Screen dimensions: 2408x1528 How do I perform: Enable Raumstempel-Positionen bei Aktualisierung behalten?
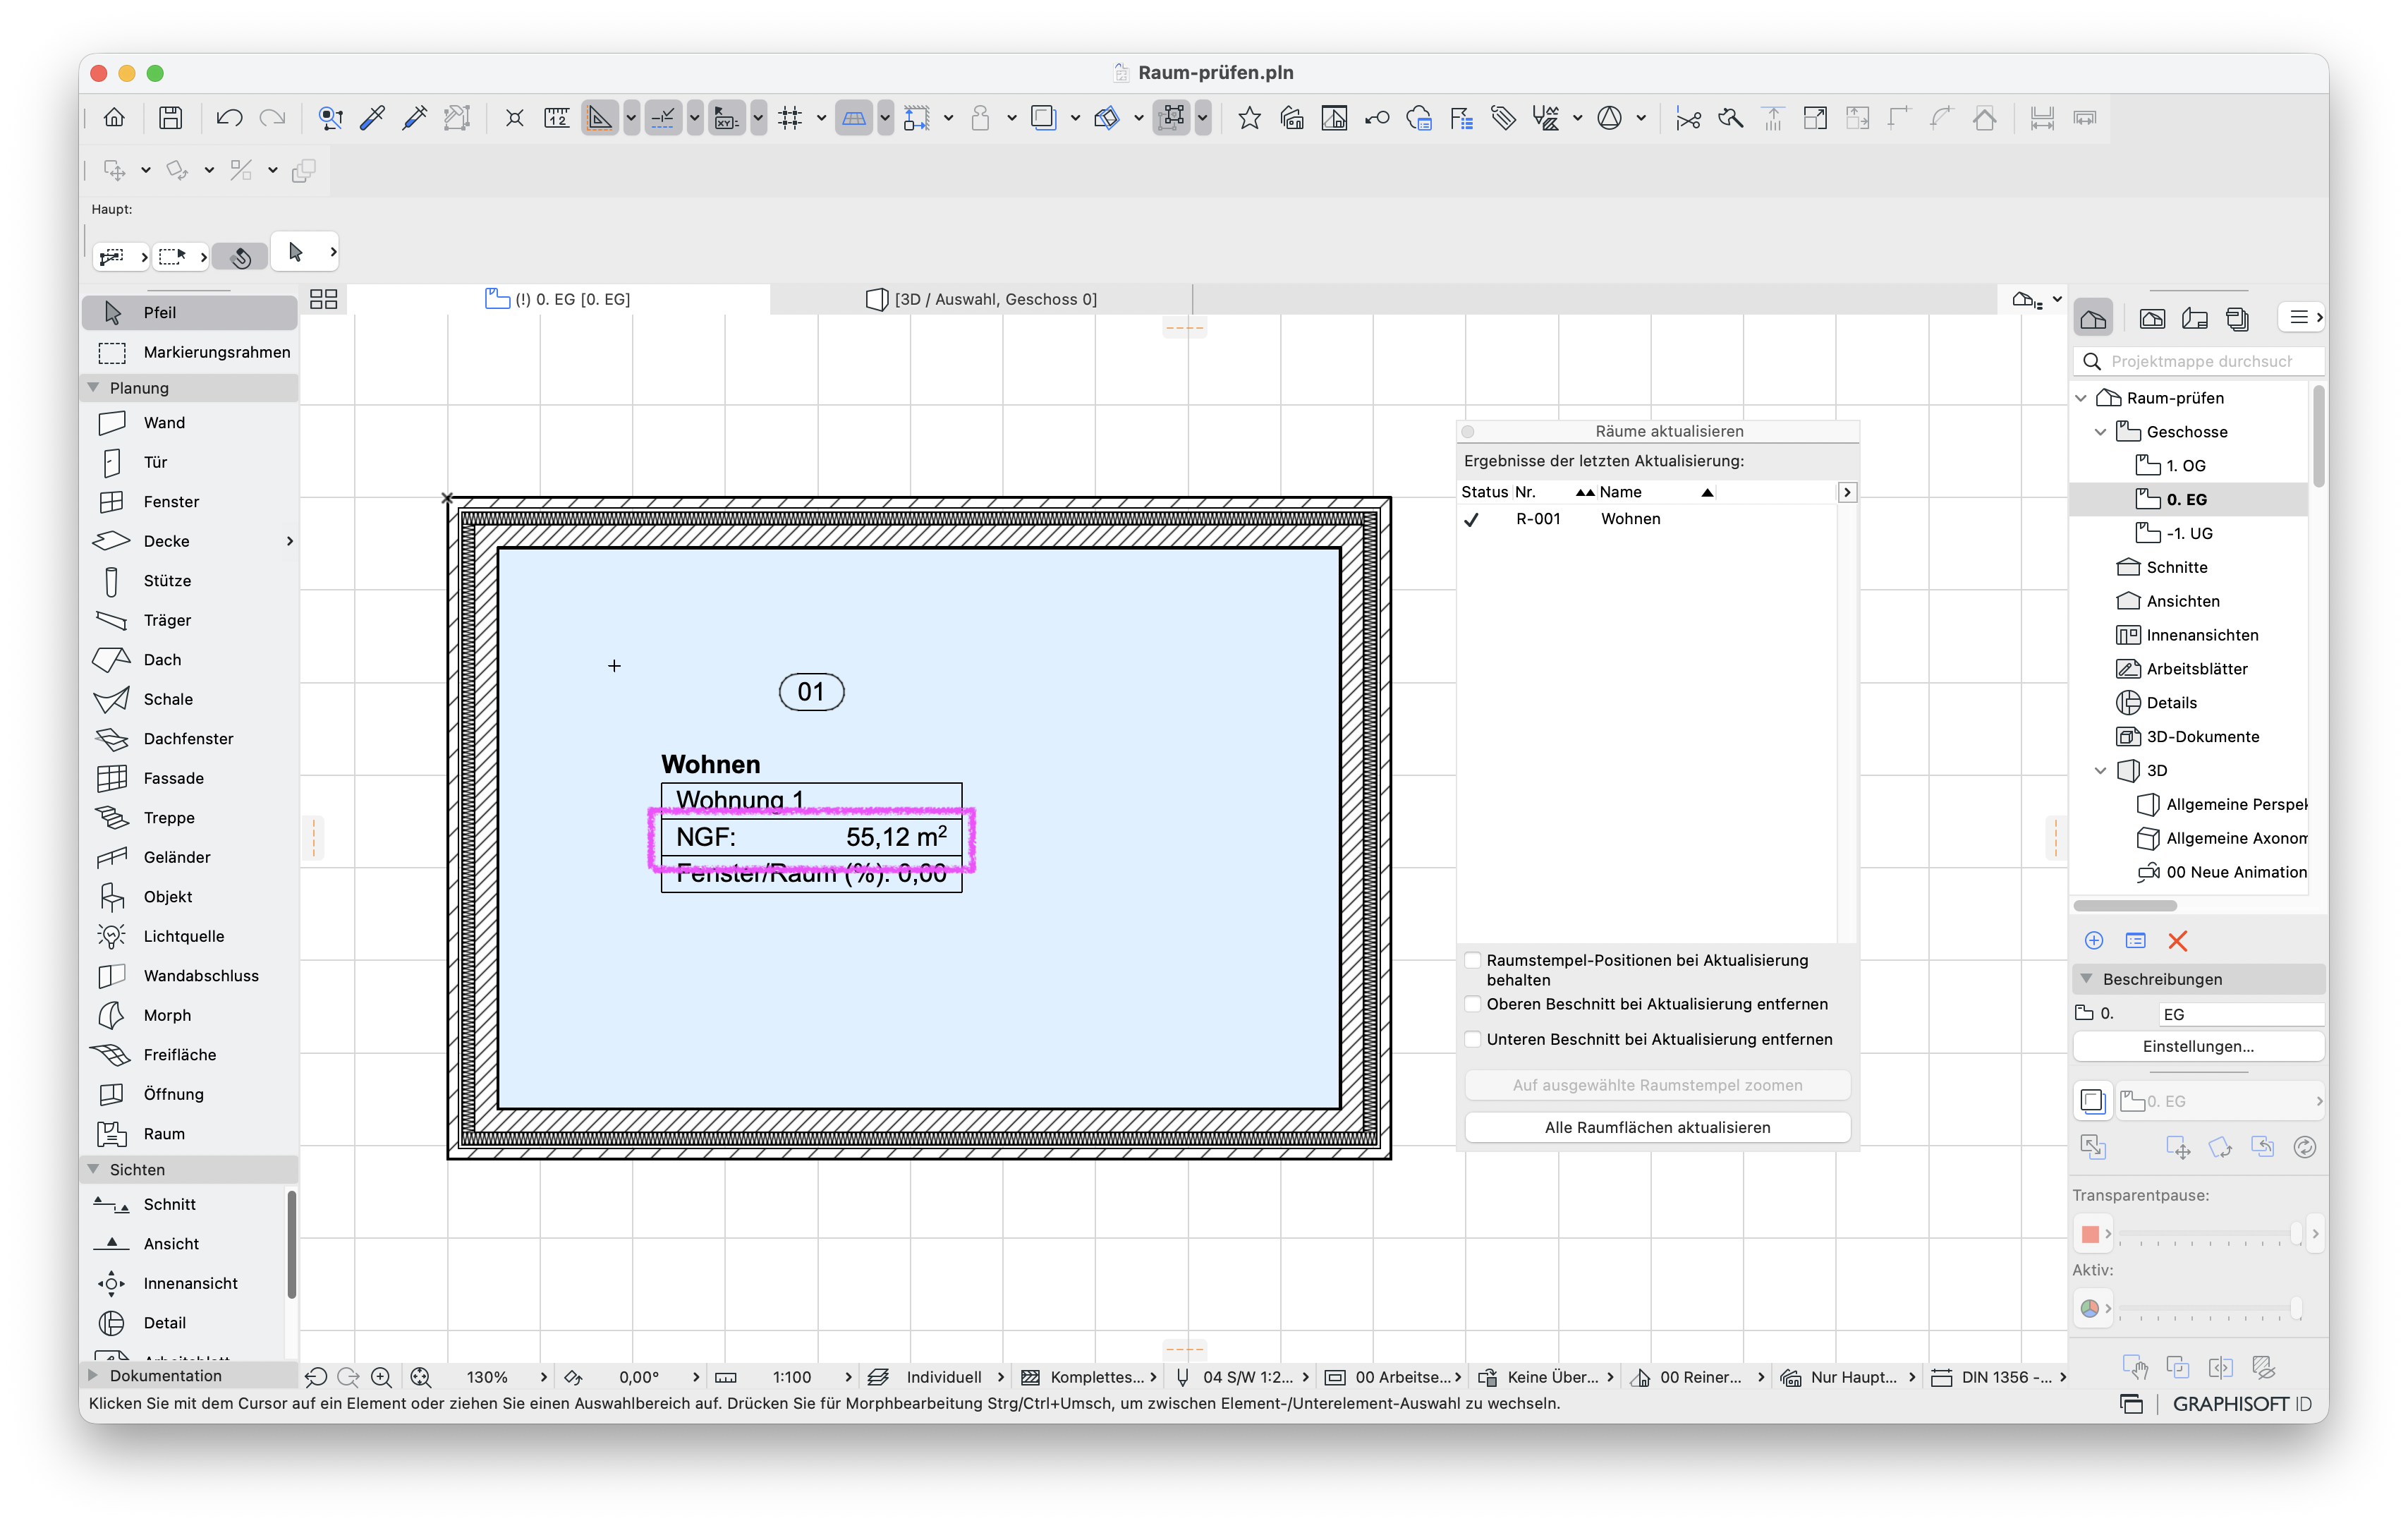[x=1473, y=961]
